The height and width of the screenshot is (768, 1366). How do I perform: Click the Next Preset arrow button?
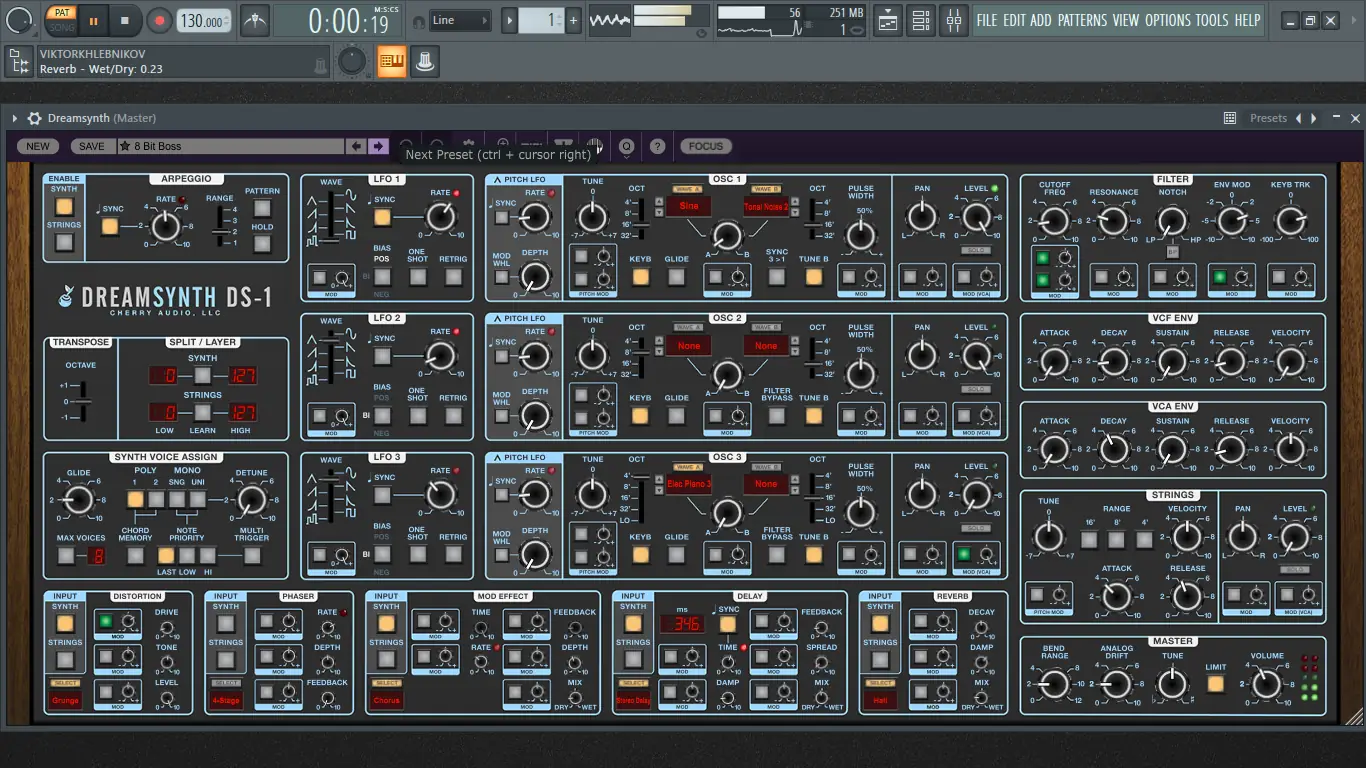[378, 146]
